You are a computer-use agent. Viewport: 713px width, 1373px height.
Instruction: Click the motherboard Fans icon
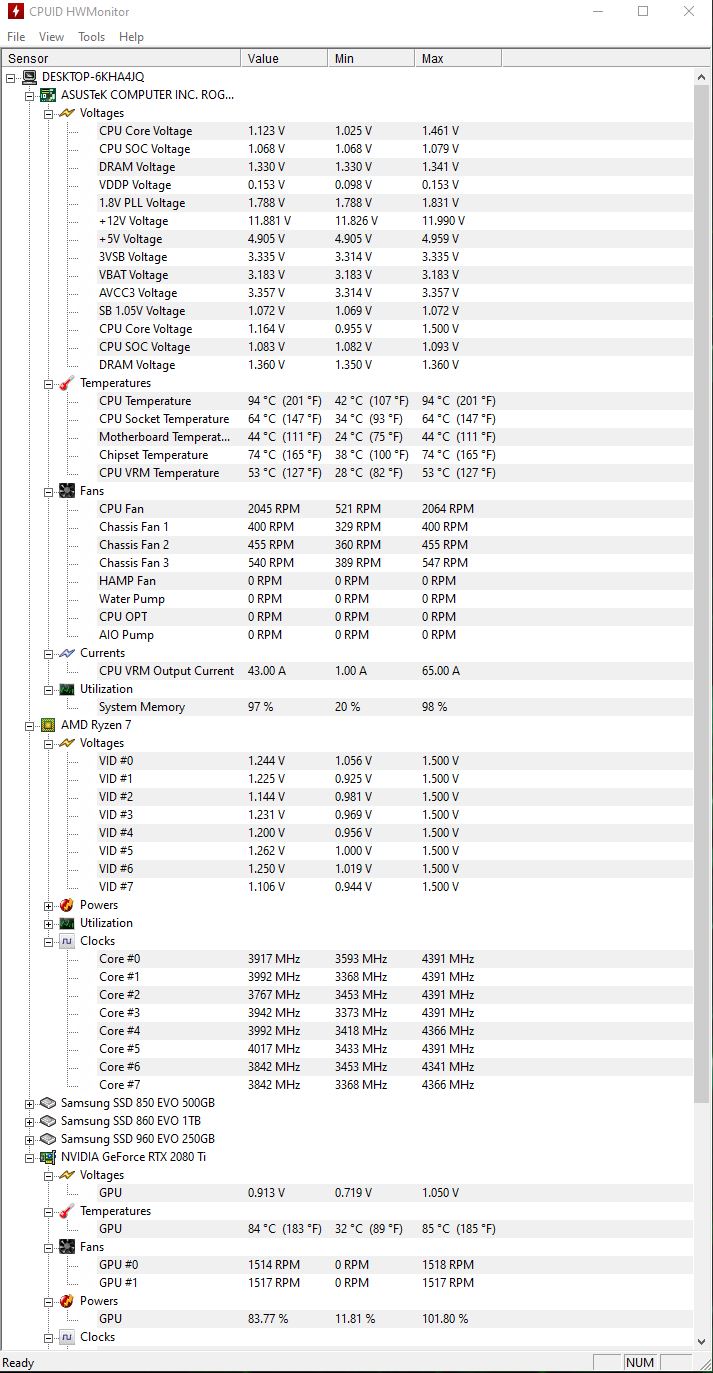pyautogui.click(x=67, y=491)
